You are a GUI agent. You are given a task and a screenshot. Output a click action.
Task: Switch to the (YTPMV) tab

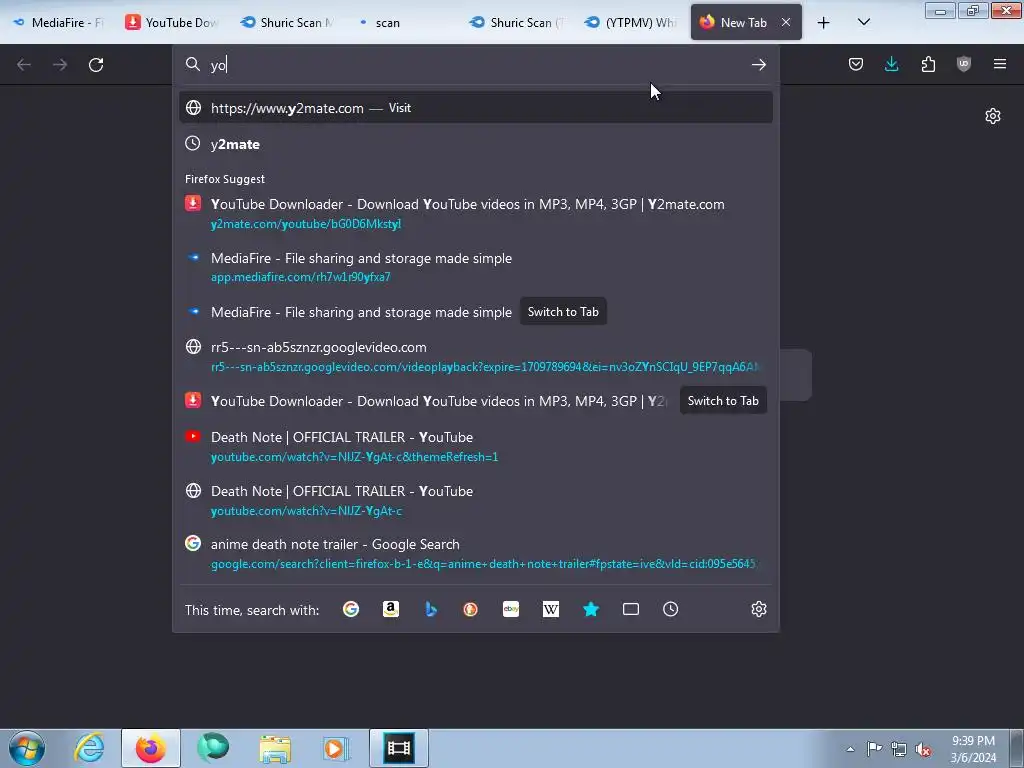click(x=631, y=23)
